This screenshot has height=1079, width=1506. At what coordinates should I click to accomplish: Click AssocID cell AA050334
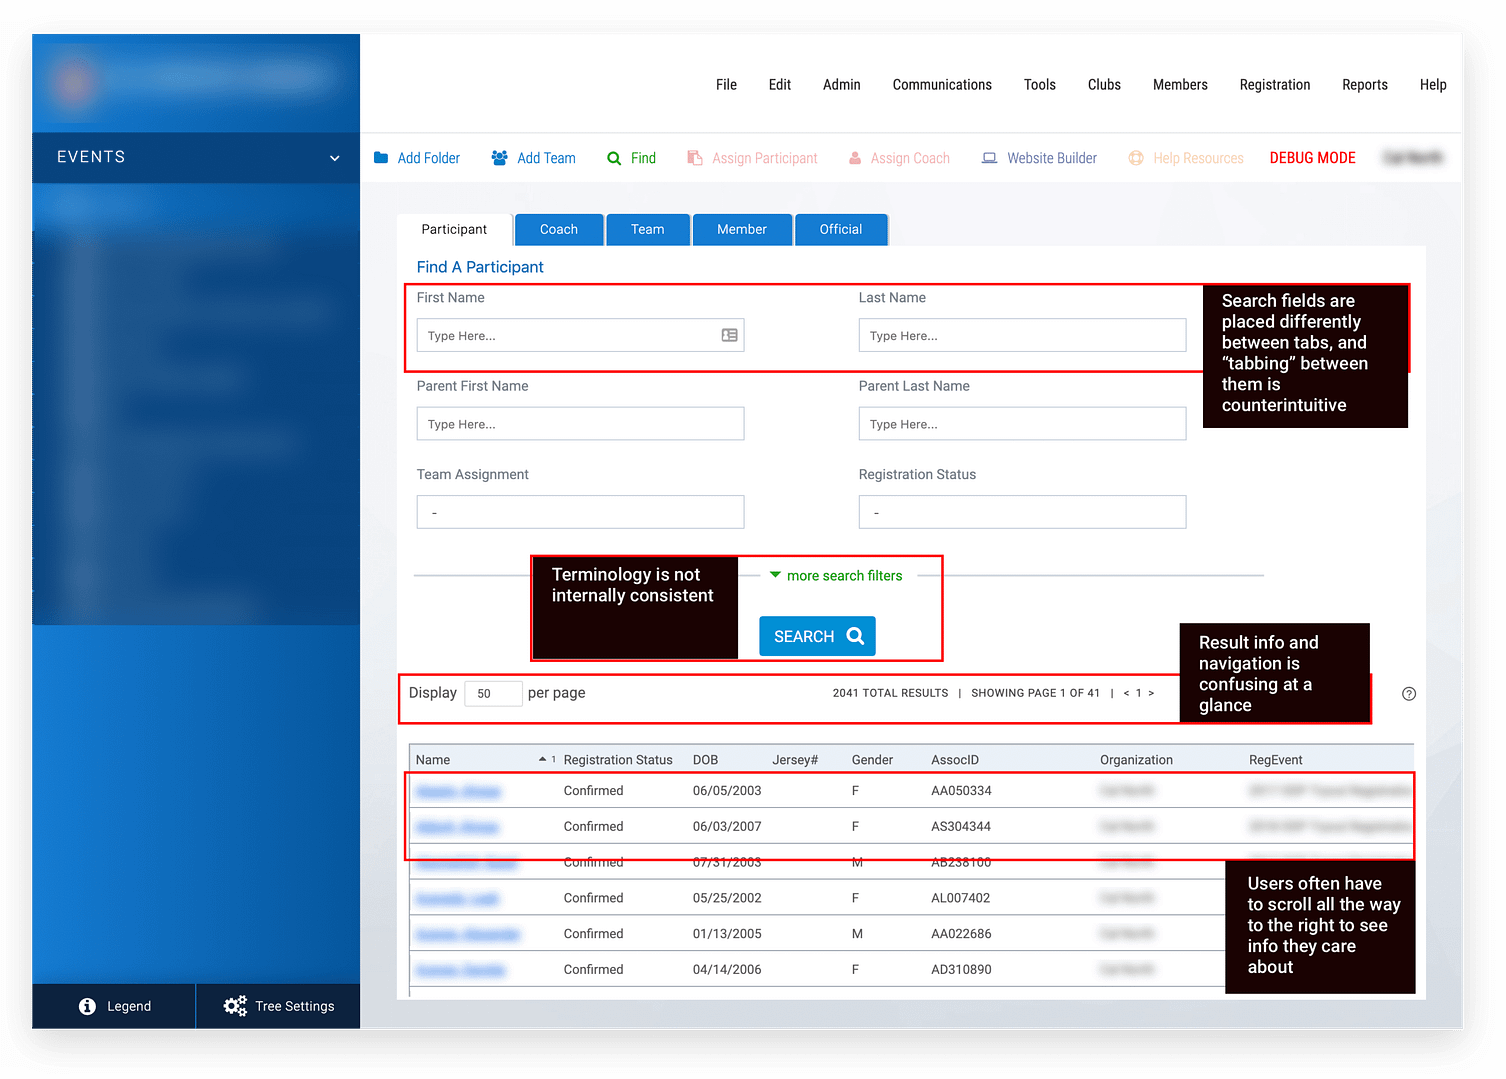pyautogui.click(x=961, y=791)
